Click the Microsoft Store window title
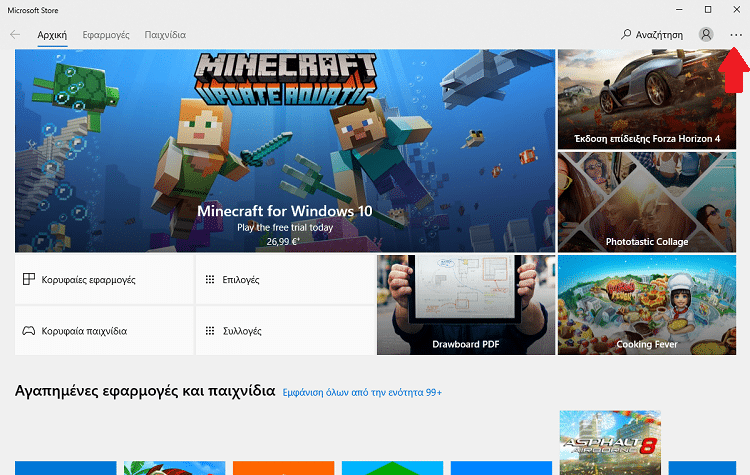The width and height of the screenshot is (750, 475). click(33, 10)
